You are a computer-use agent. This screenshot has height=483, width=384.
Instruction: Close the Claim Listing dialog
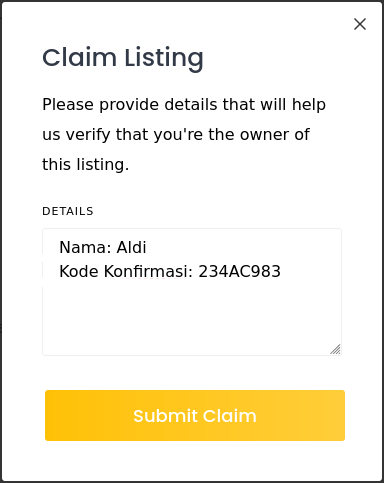coord(360,24)
